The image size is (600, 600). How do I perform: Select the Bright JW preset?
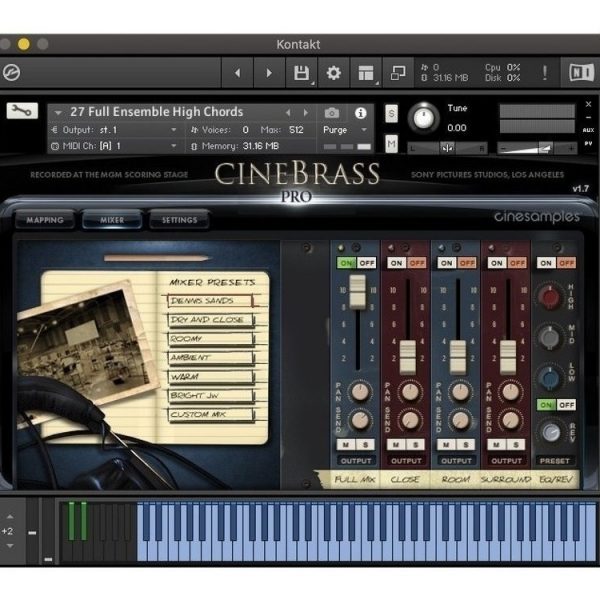coord(210,396)
